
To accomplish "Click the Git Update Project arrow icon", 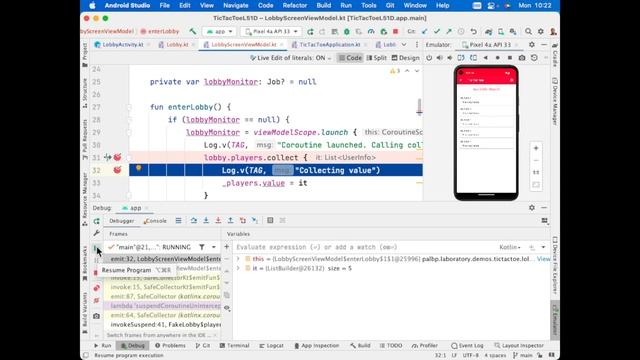I will click(x=424, y=31).
